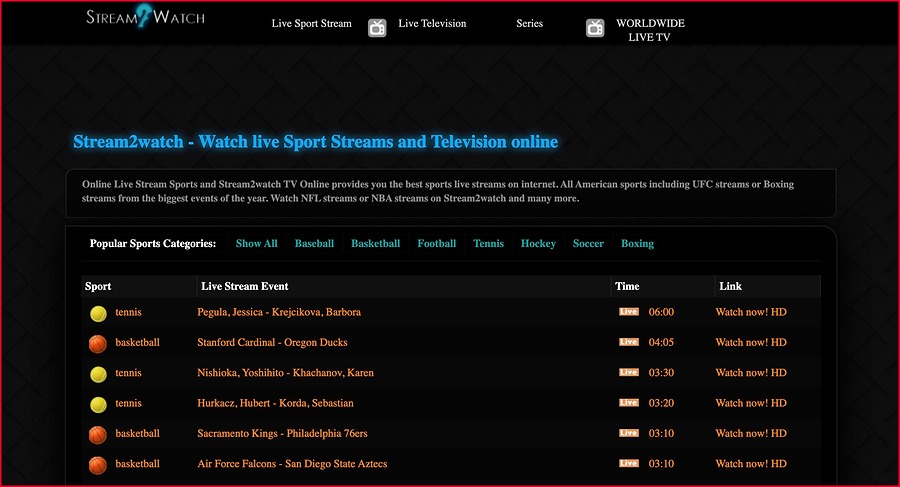Click tennis label in Hurkacz row
Screen dimensions: 900x487
128,403
